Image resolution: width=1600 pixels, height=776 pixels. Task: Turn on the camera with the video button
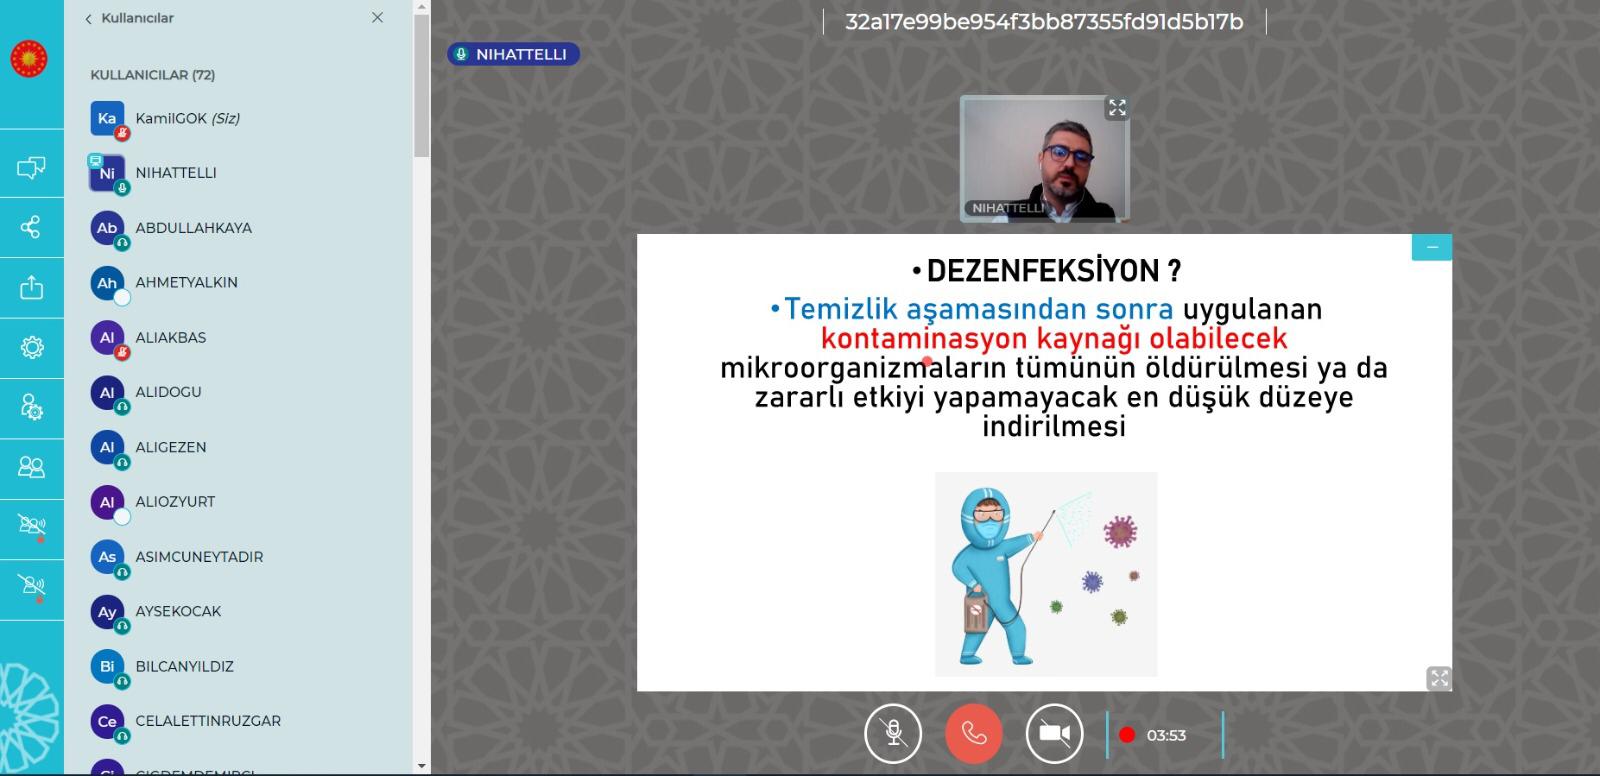(x=1054, y=734)
